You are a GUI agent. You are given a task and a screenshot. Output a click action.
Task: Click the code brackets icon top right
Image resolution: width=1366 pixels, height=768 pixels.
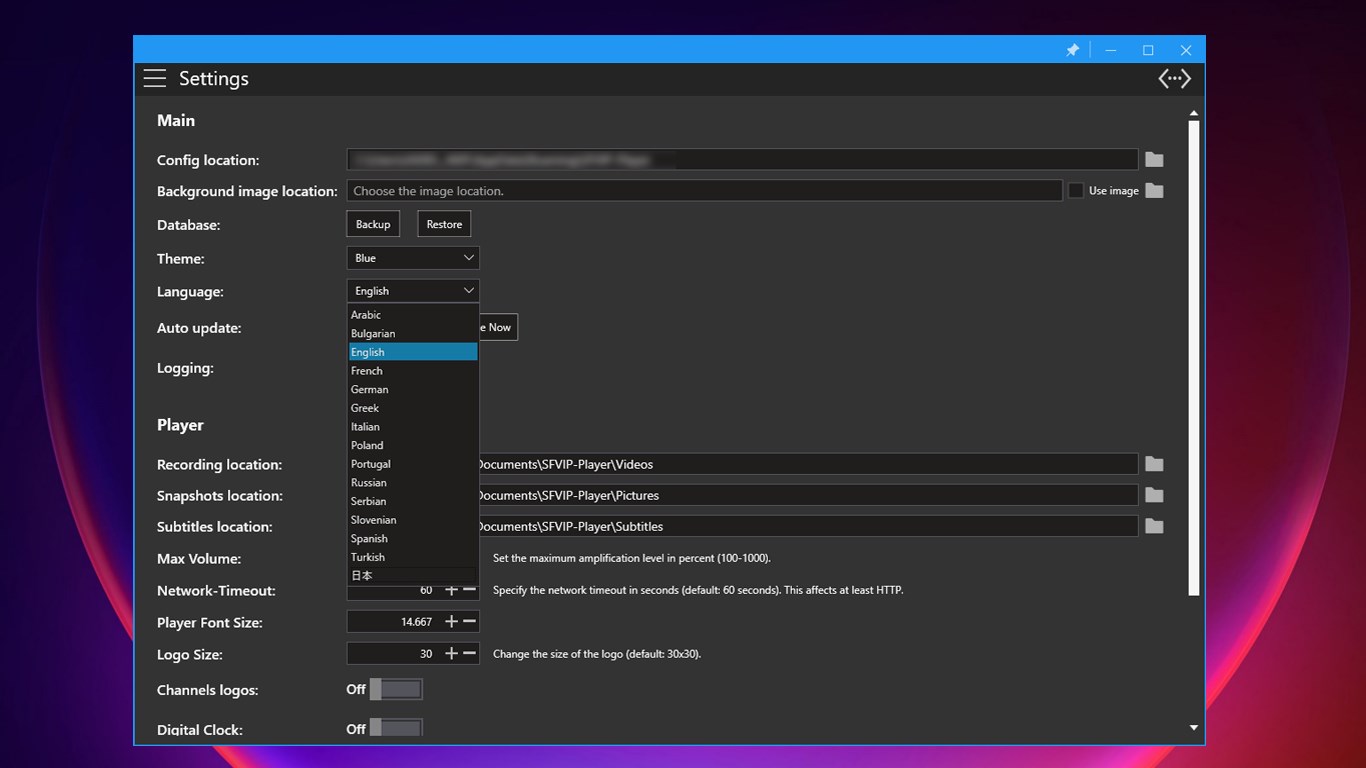(1173, 78)
